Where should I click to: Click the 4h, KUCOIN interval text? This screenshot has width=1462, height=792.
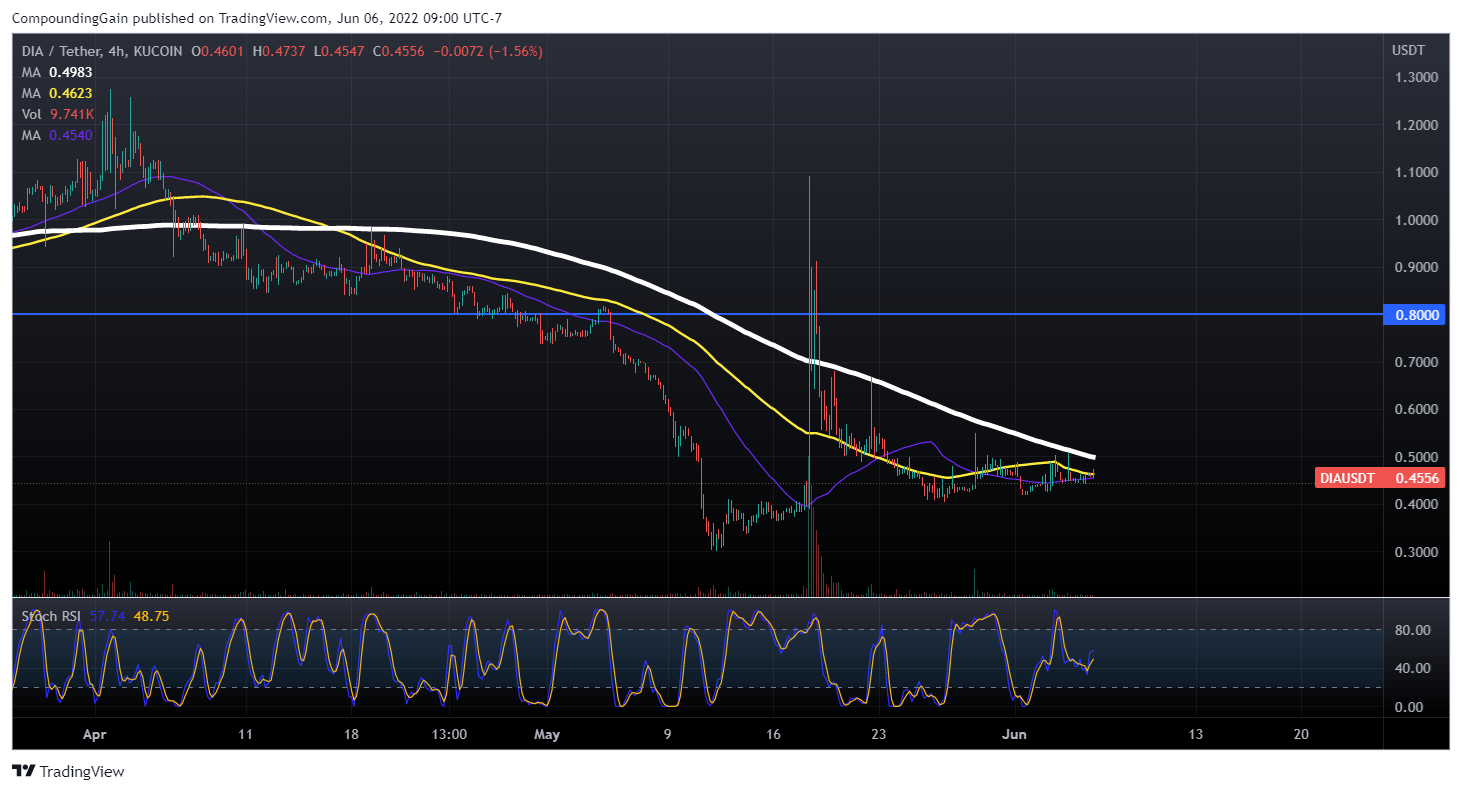click(146, 51)
